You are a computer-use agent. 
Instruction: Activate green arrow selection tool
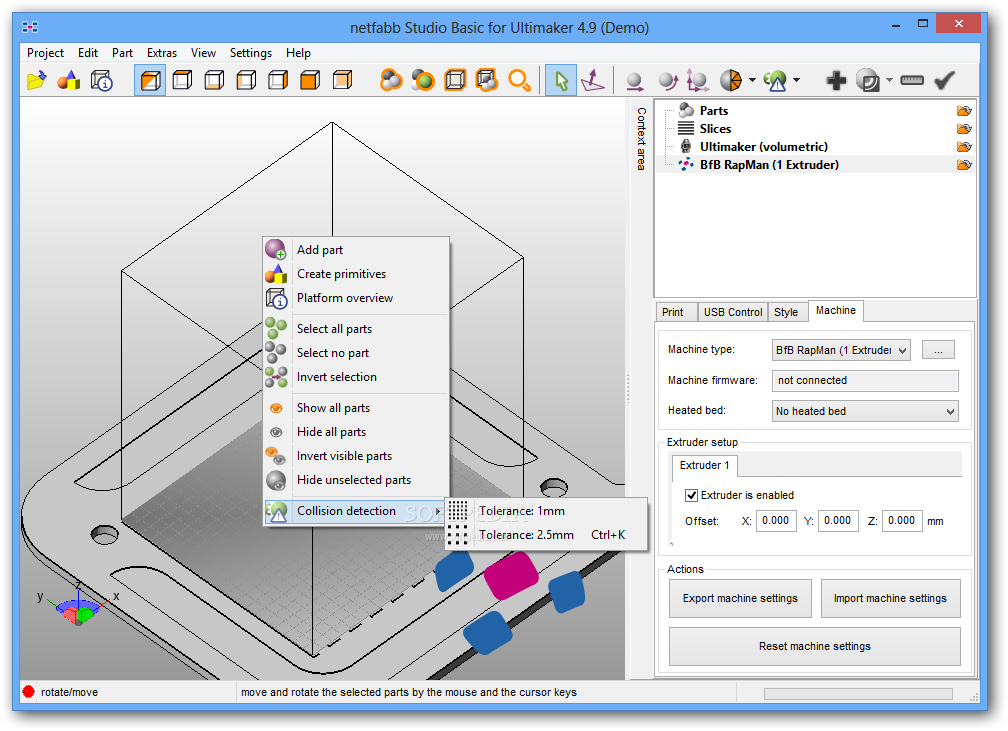click(561, 80)
